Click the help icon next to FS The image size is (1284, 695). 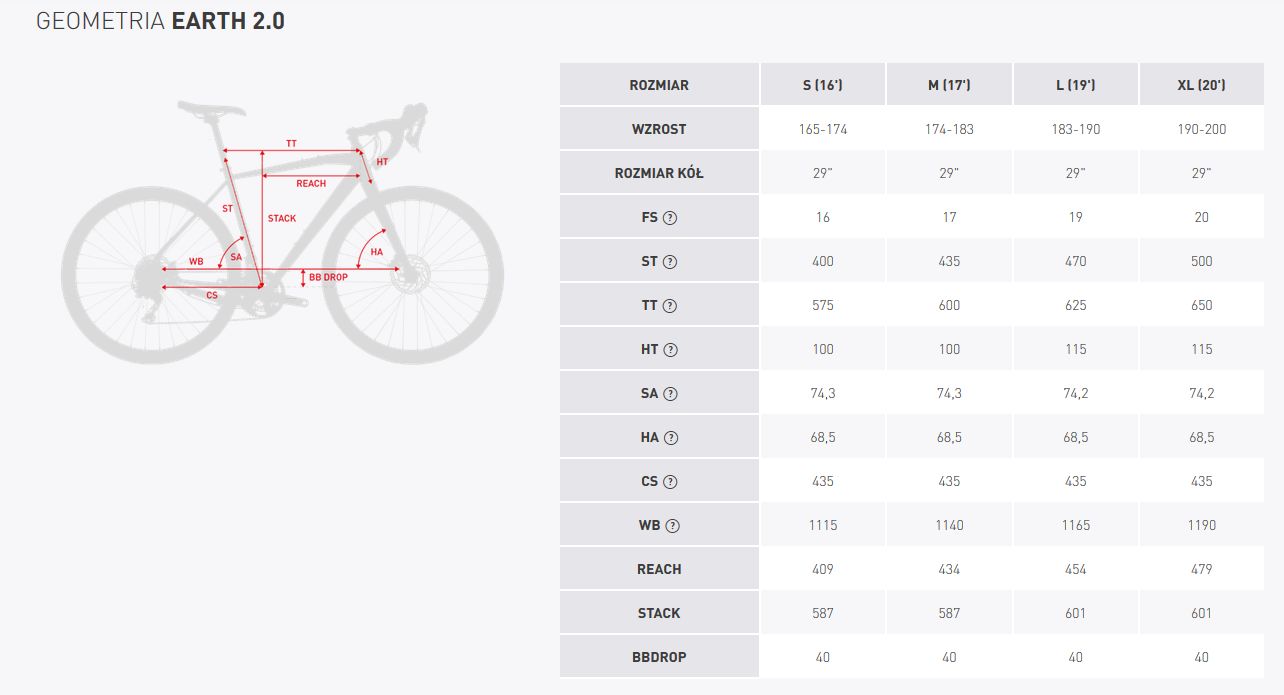point(670,218)
